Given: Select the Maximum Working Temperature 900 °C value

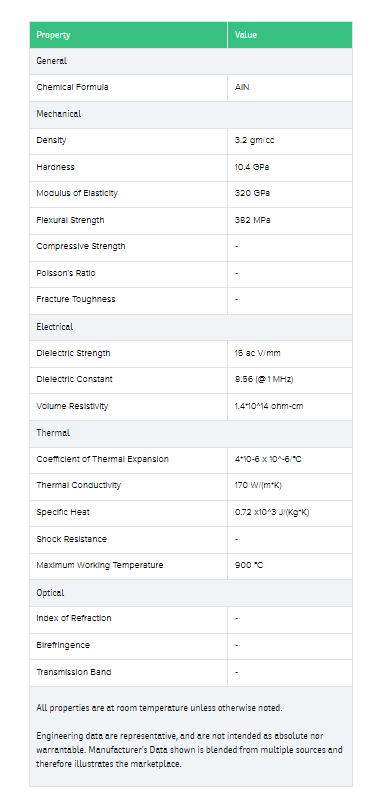Looking at the screenshot, I should coord(248,565).
